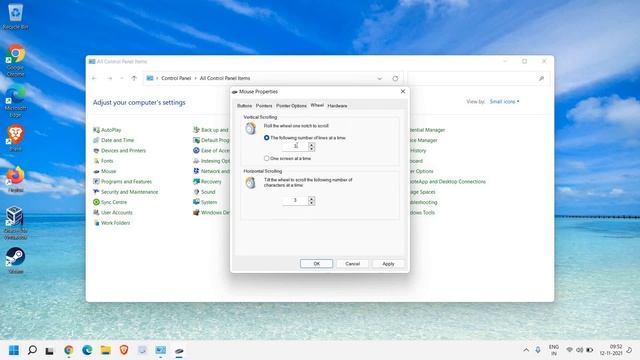Click the refresh icon beside the address bar
Screen dimensions: 640x360
(395, 78)
